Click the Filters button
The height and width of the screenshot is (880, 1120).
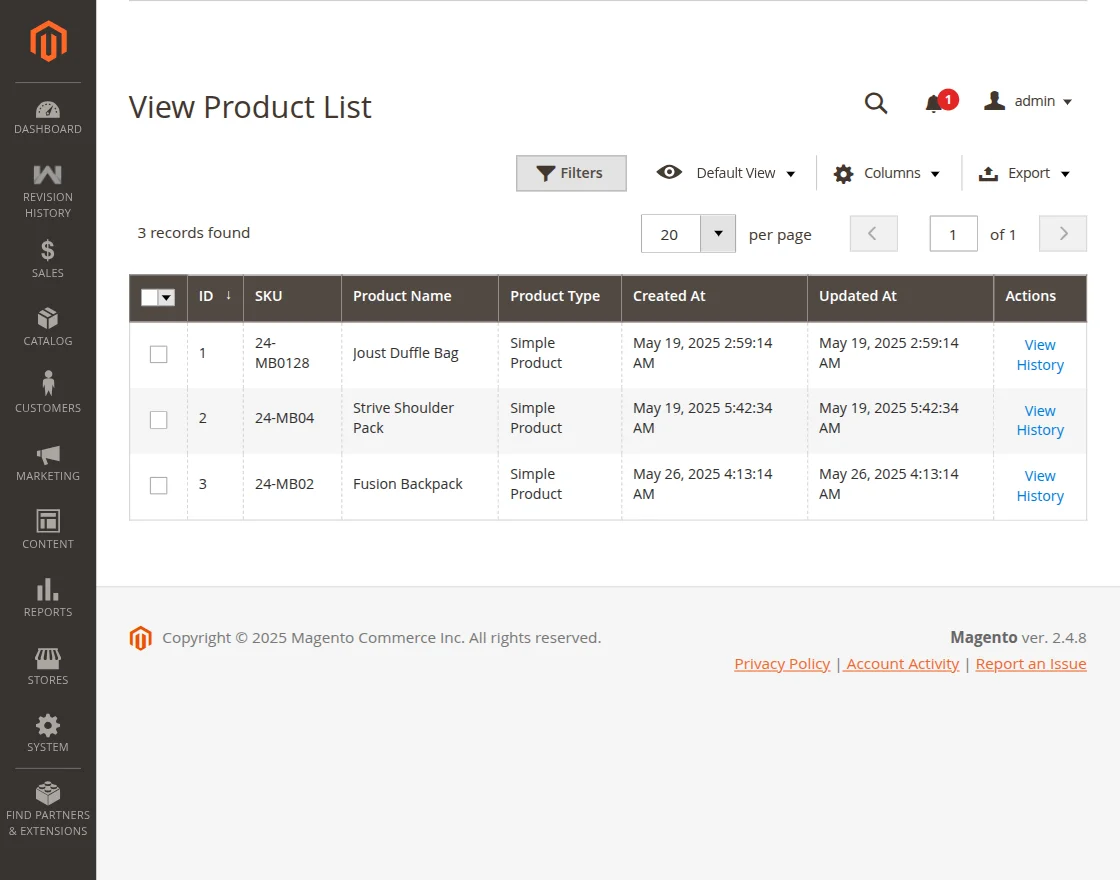pyautogui.click(x=571, y=172)
